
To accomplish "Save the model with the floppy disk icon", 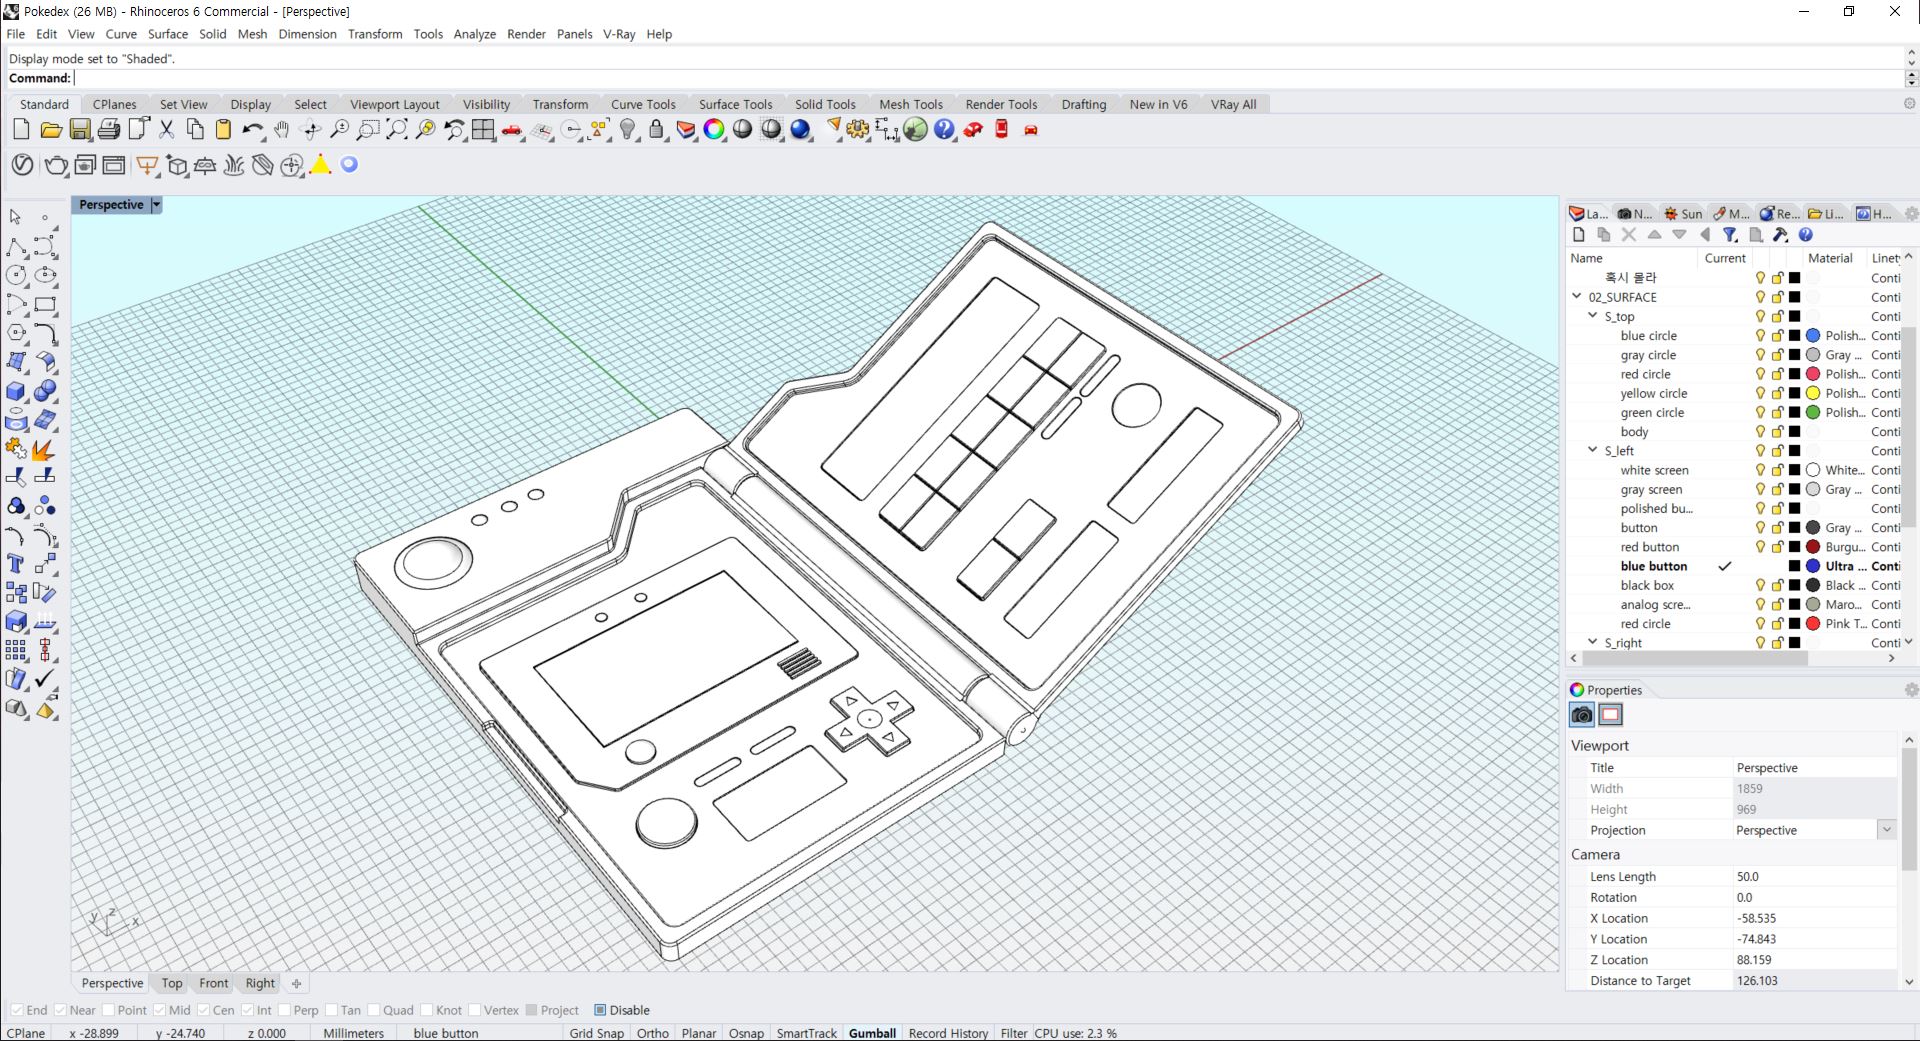I will [80, 129].
